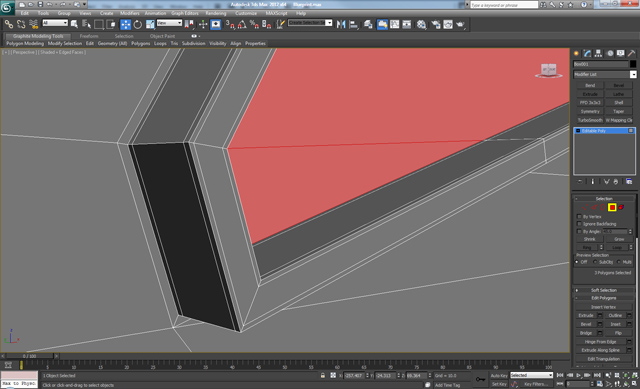Viewport: 640px width, 389px height.
Task: Click the Hinge From Edge button
Action: (600, 342)
